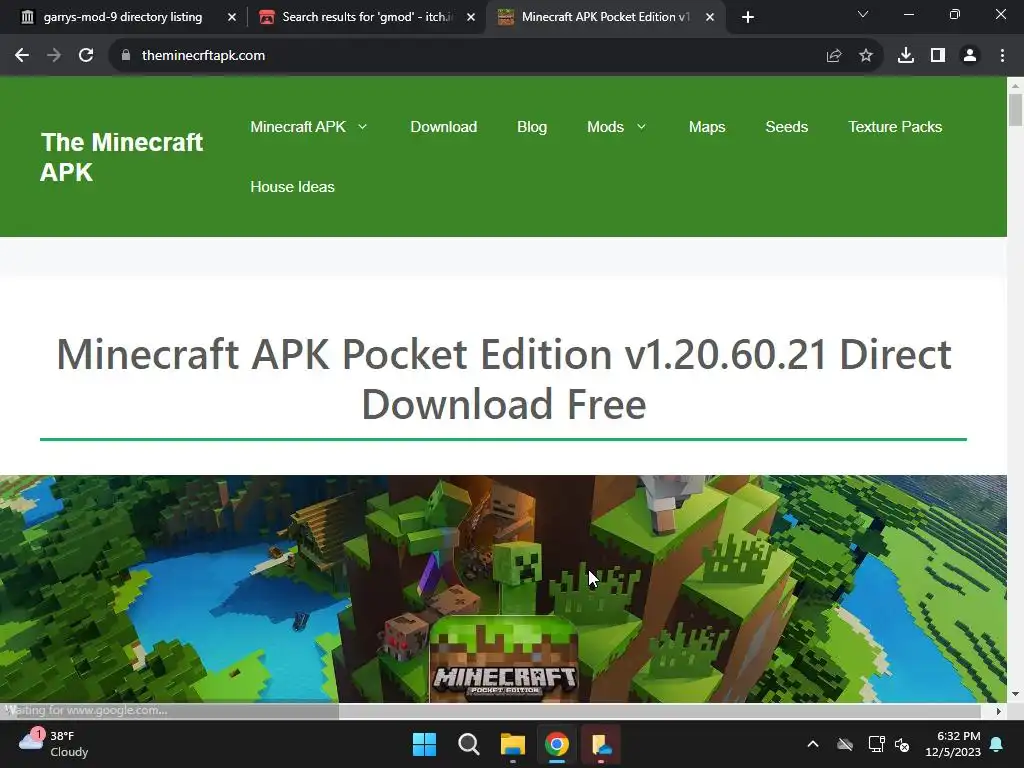Click the taskbar app next to Chrome

pyautogui.click(x=601, y=744)
